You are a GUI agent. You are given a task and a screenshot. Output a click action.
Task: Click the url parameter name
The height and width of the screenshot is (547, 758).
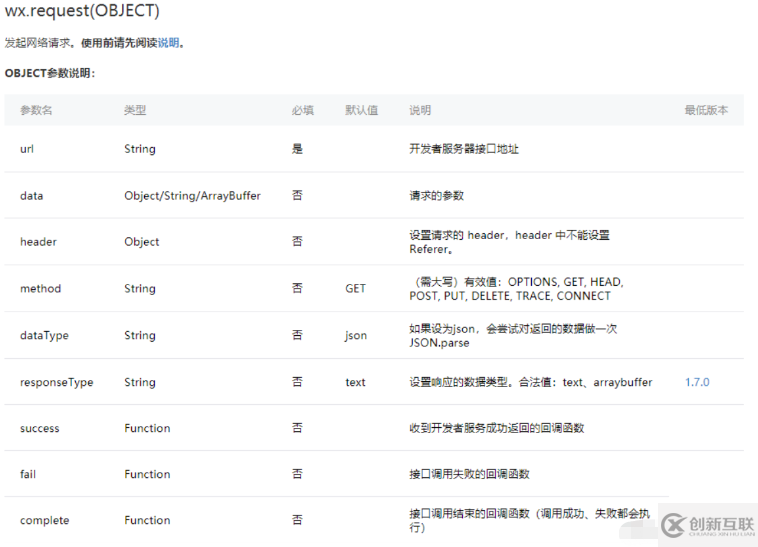pyautogui.click(x=28, y=149)
